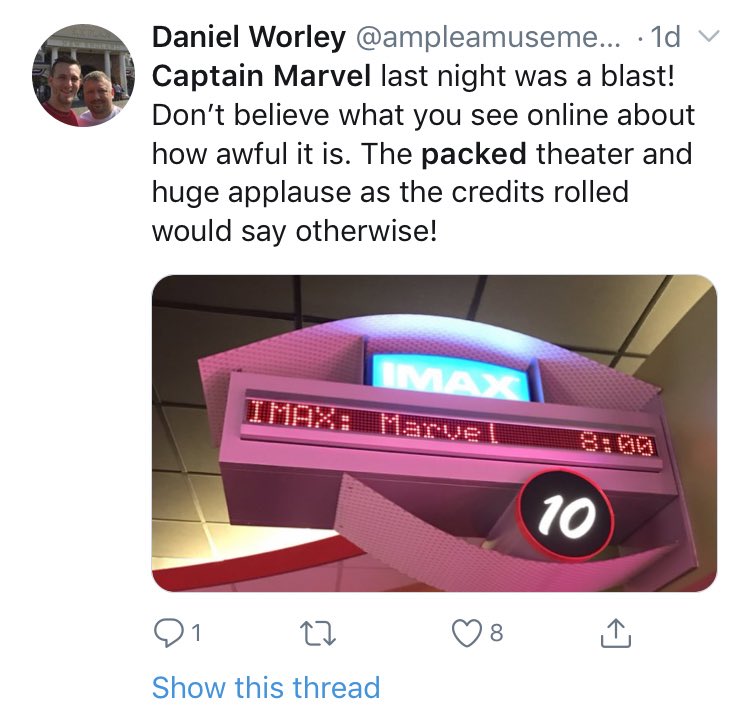
Task: Open the @ampleamuseme... handle
Action: 487,37
